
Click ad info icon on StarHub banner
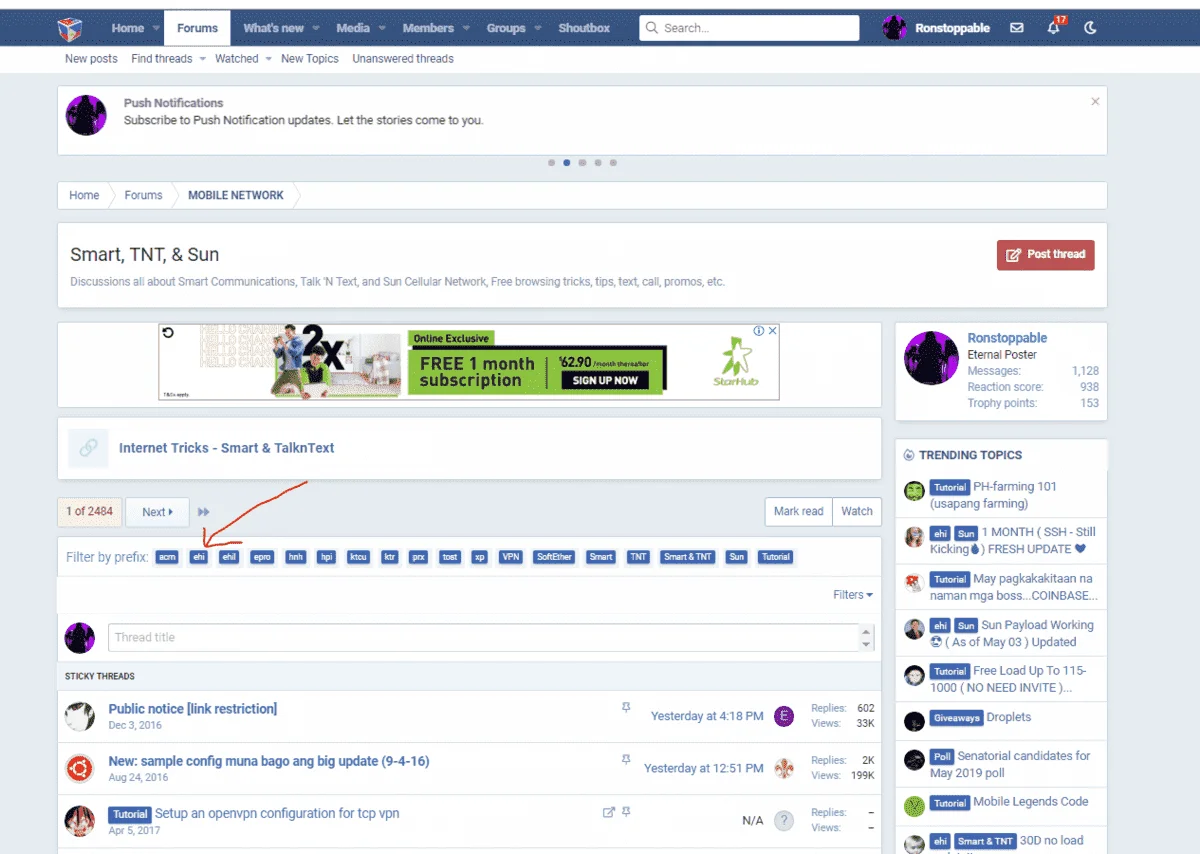(x=759, y=331)
